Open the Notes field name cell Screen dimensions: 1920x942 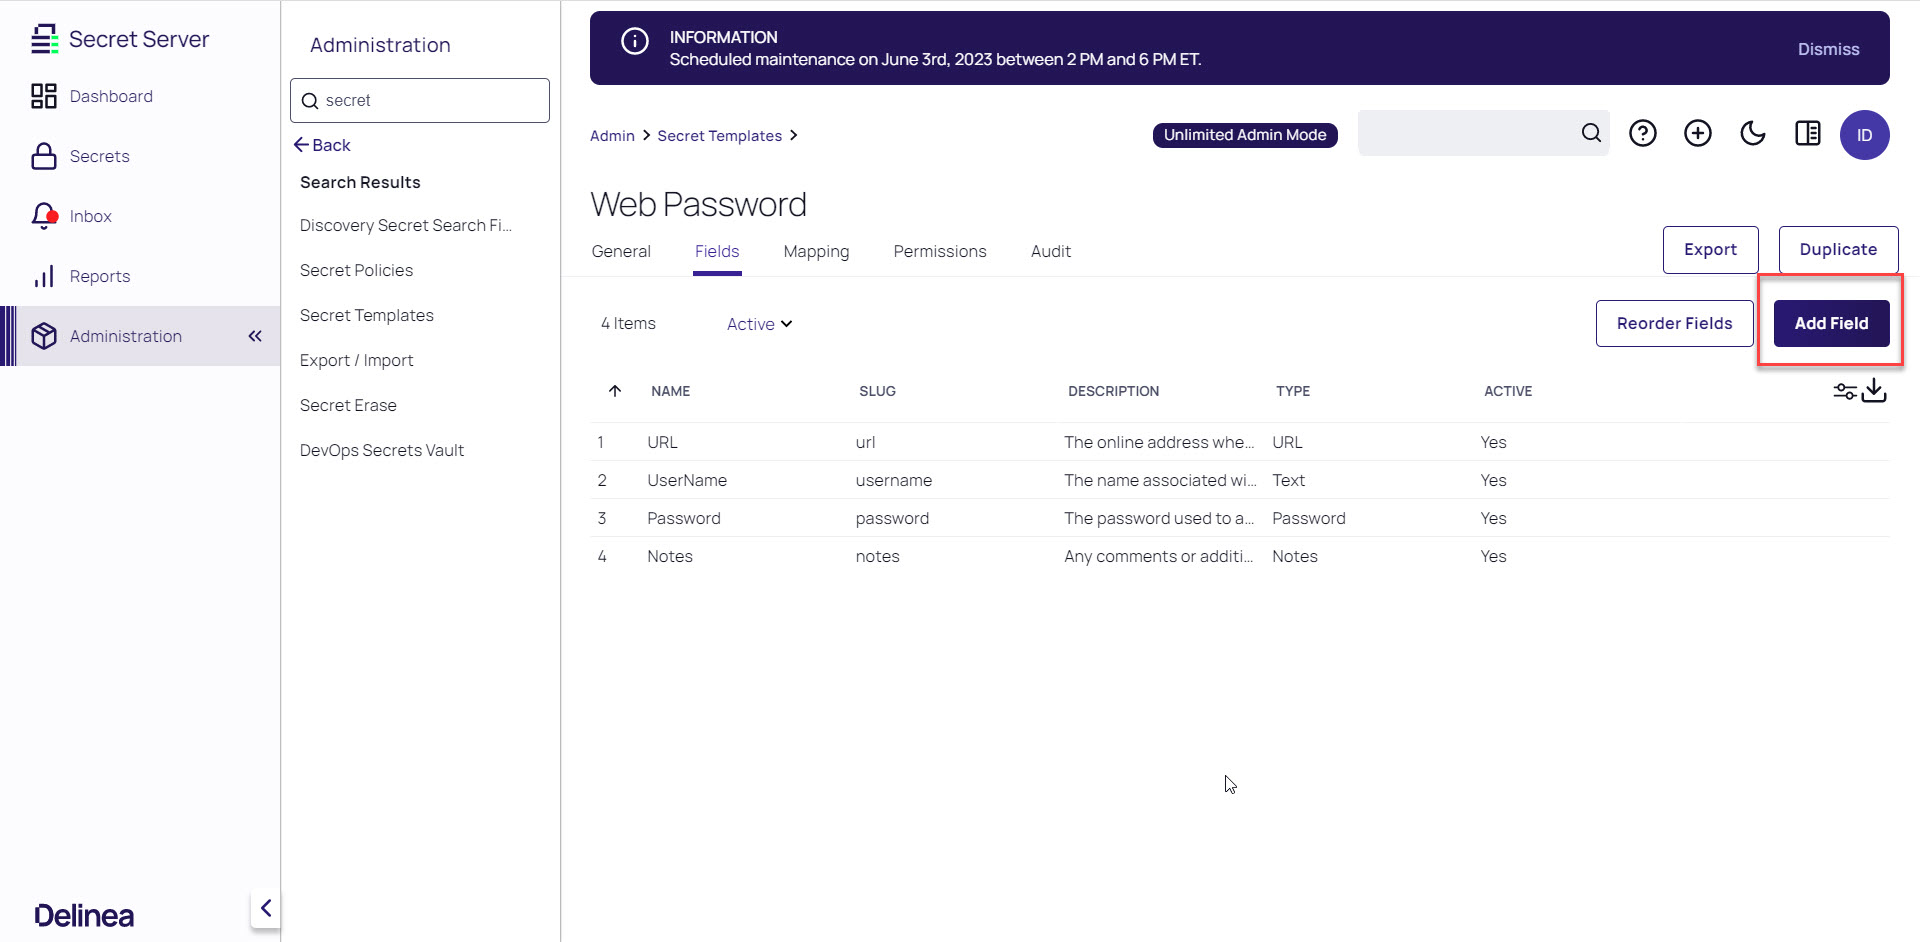pos(670,556)
